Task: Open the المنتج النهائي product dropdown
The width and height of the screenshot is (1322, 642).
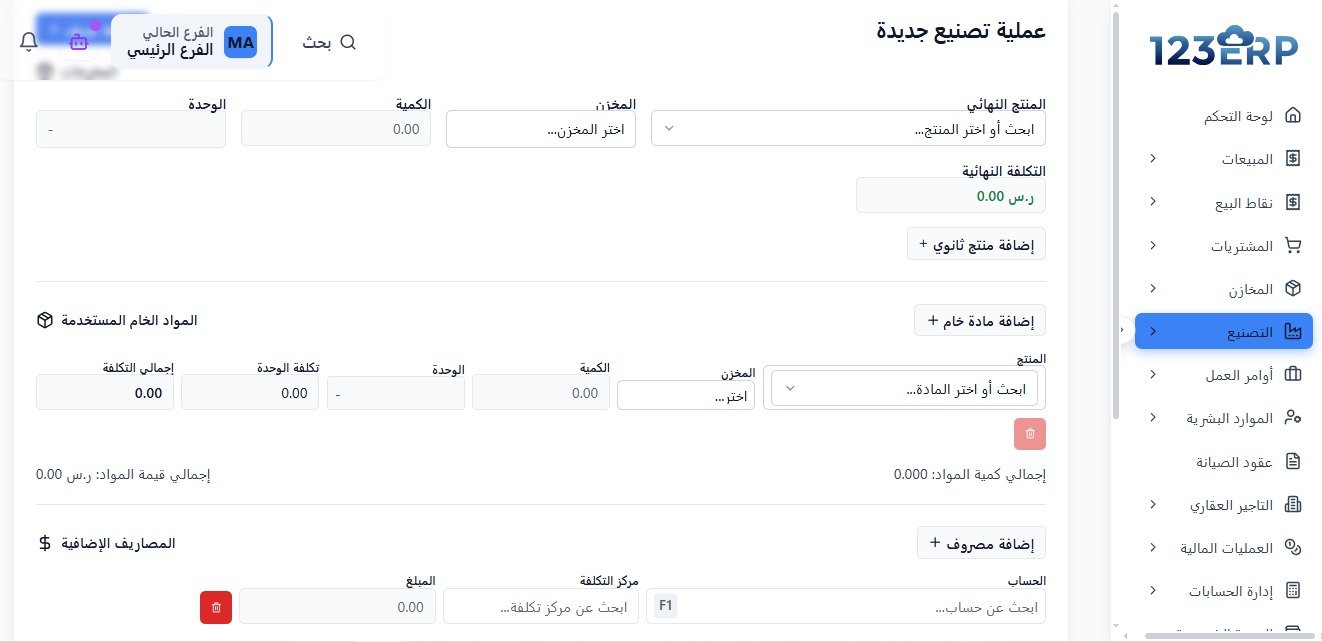Action: pos(847,128)
